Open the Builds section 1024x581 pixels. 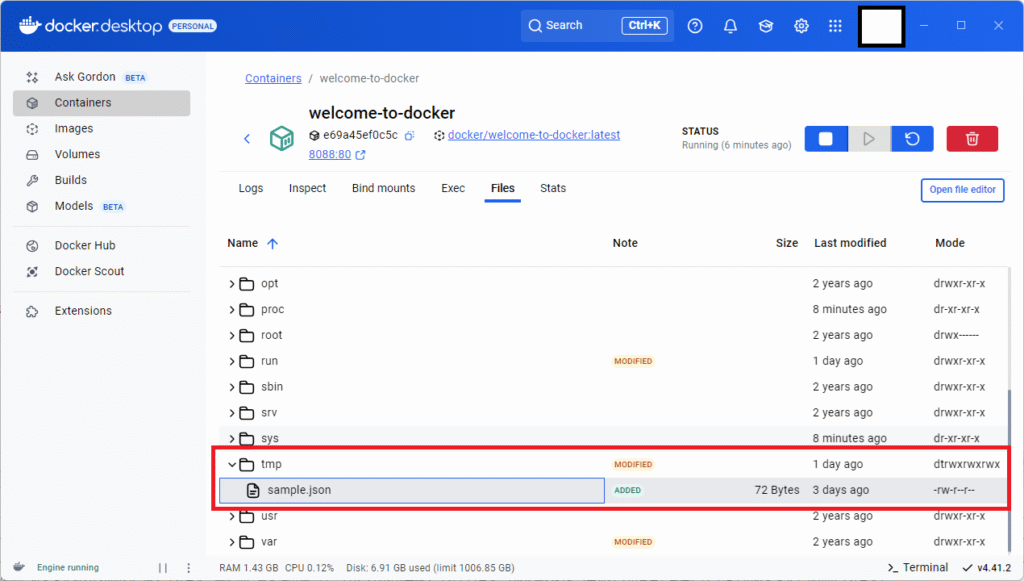tap(101, 180)
